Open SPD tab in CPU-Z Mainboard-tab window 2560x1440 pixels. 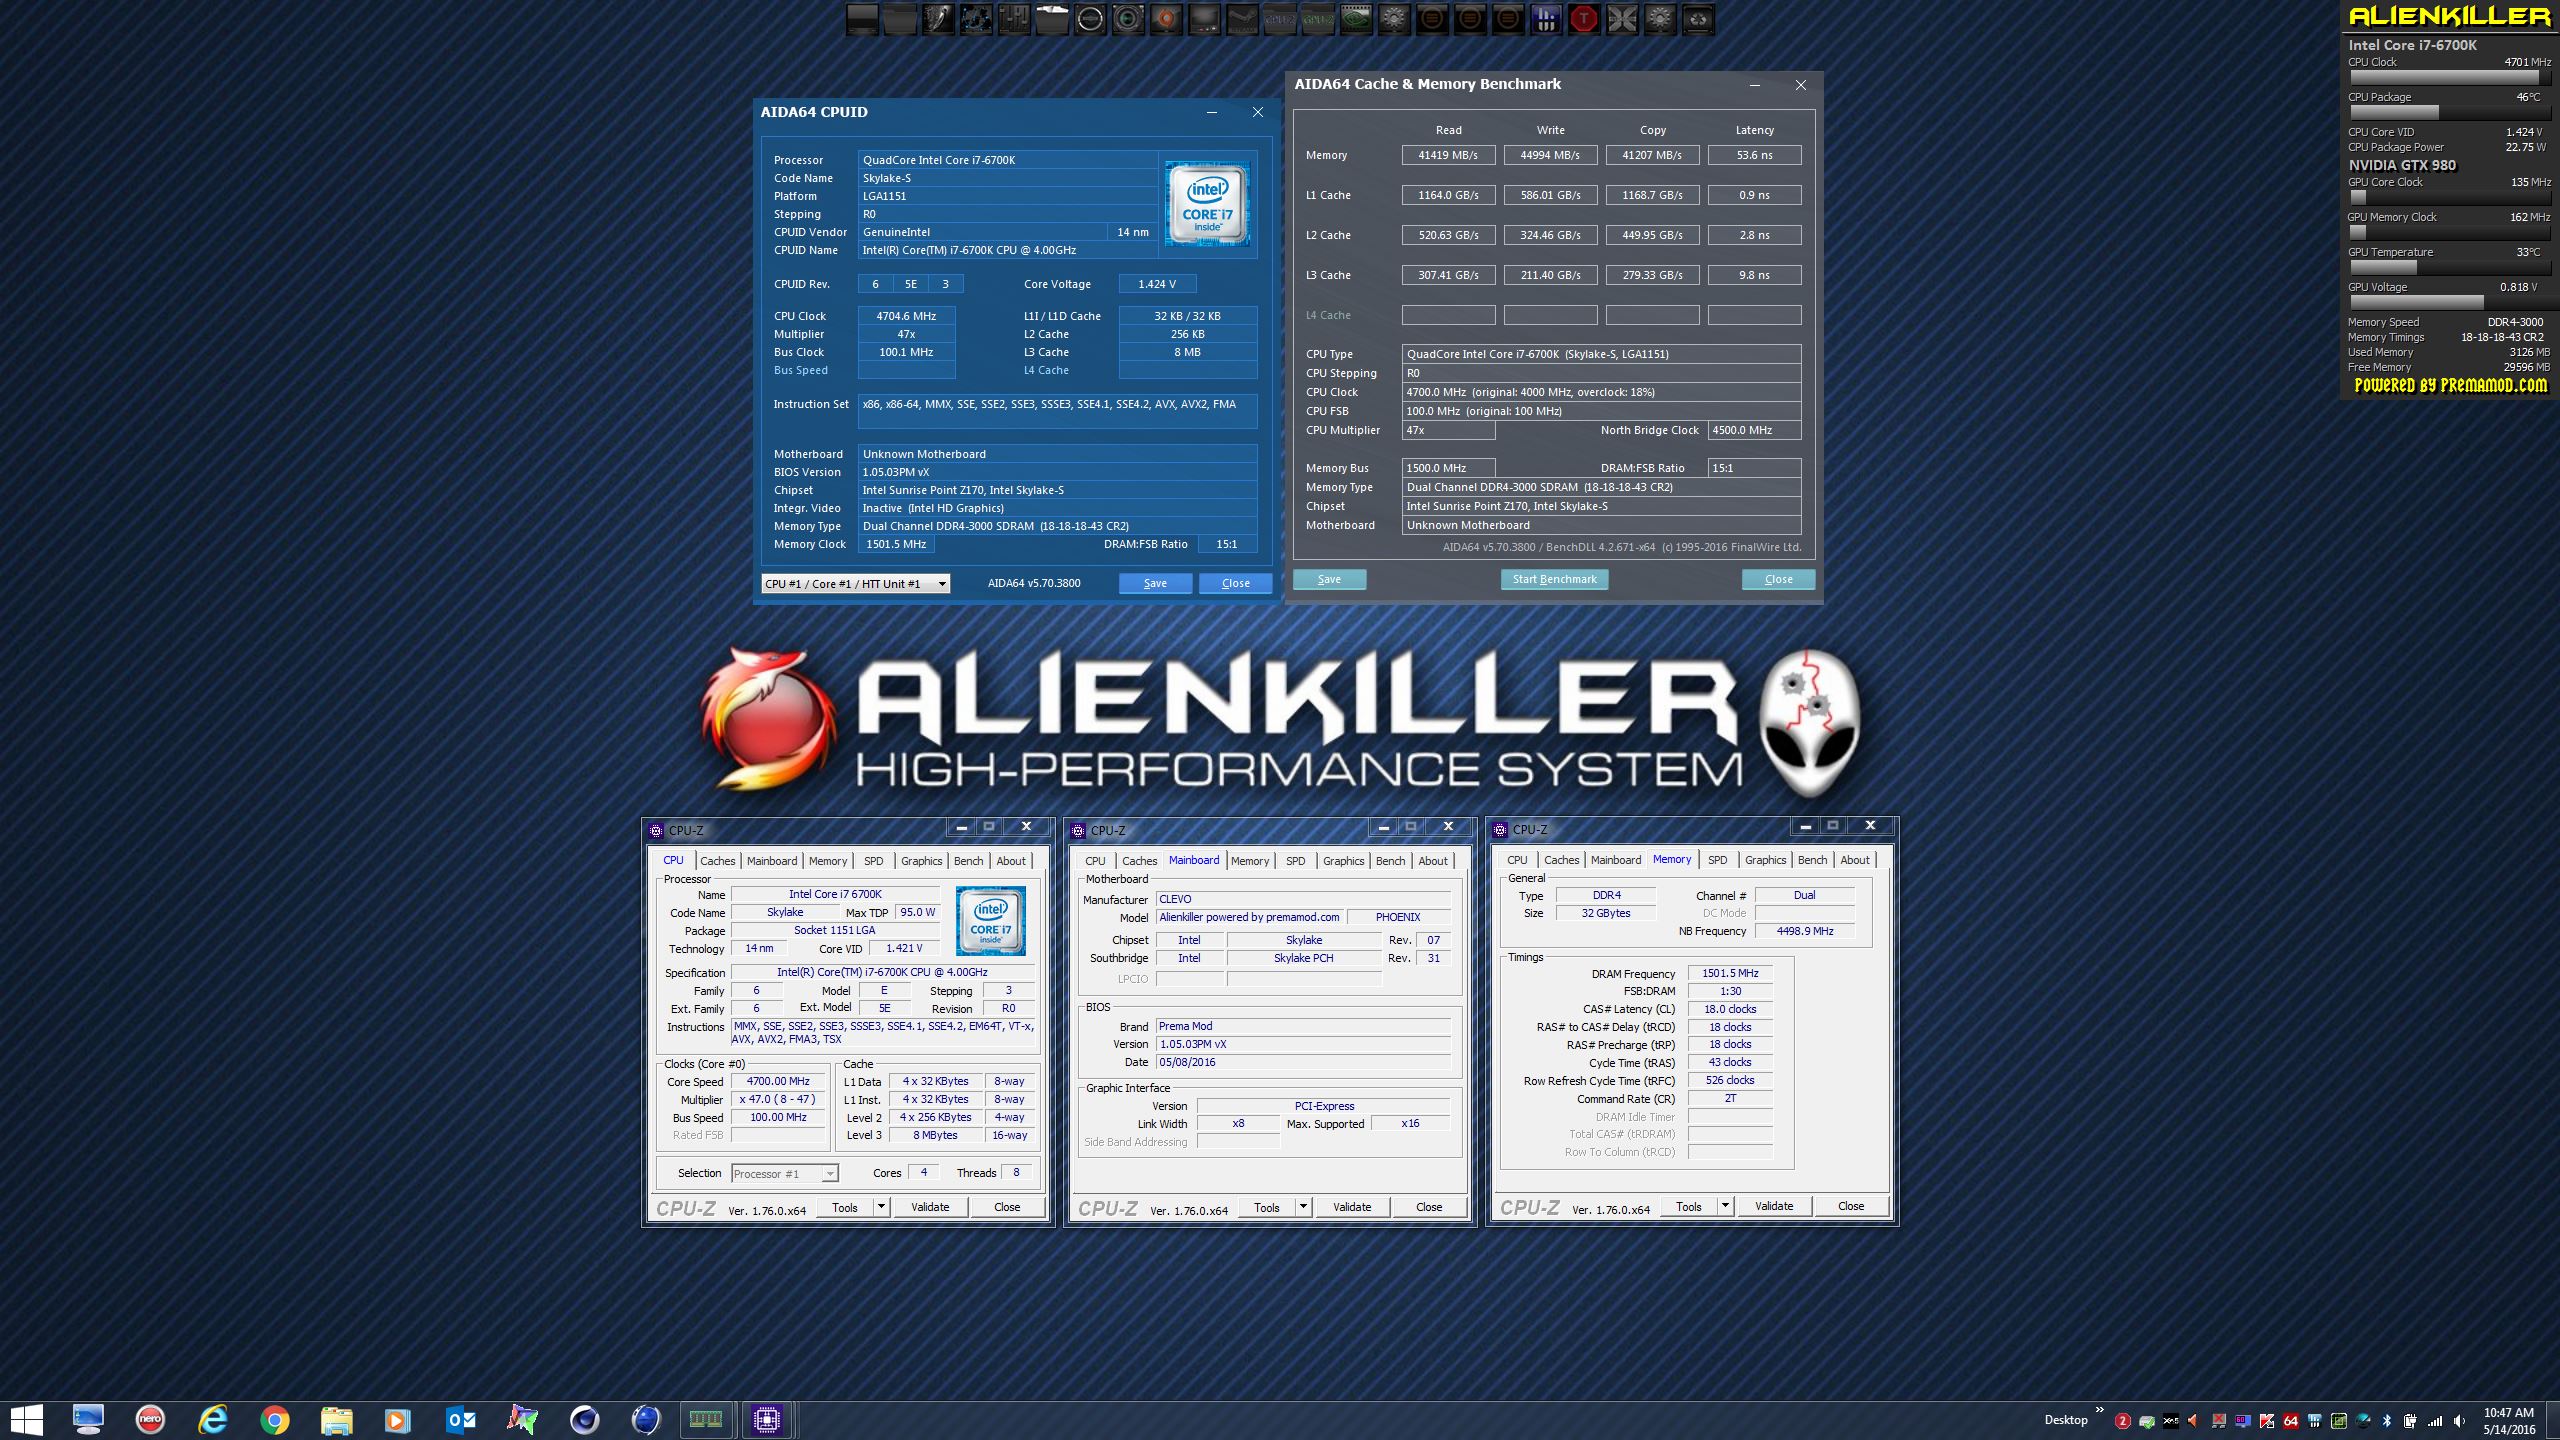click(1295, 861)
